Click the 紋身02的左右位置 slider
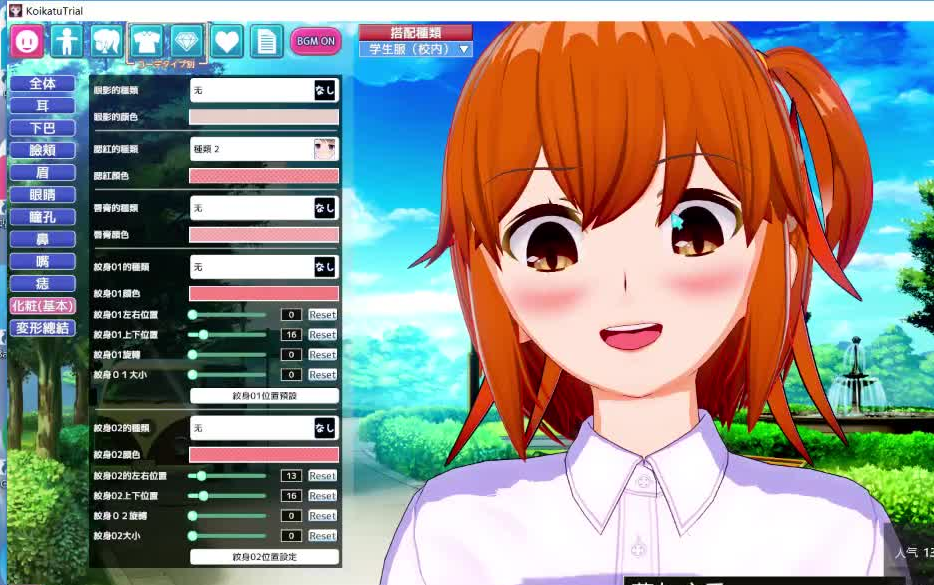Viewport: 934px width, 585px height. tap(227, 476)
